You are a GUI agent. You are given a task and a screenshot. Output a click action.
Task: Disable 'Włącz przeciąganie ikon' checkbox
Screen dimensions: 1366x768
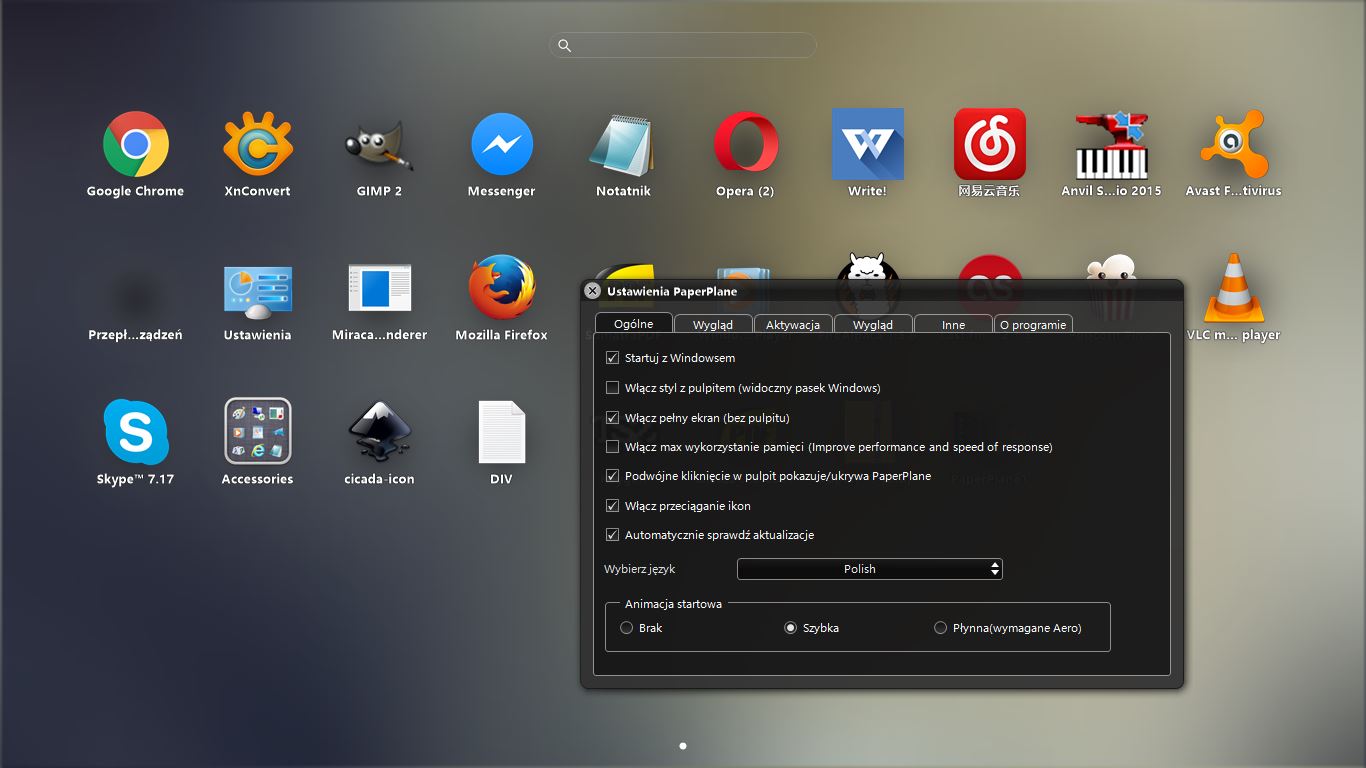click(613, 506)
